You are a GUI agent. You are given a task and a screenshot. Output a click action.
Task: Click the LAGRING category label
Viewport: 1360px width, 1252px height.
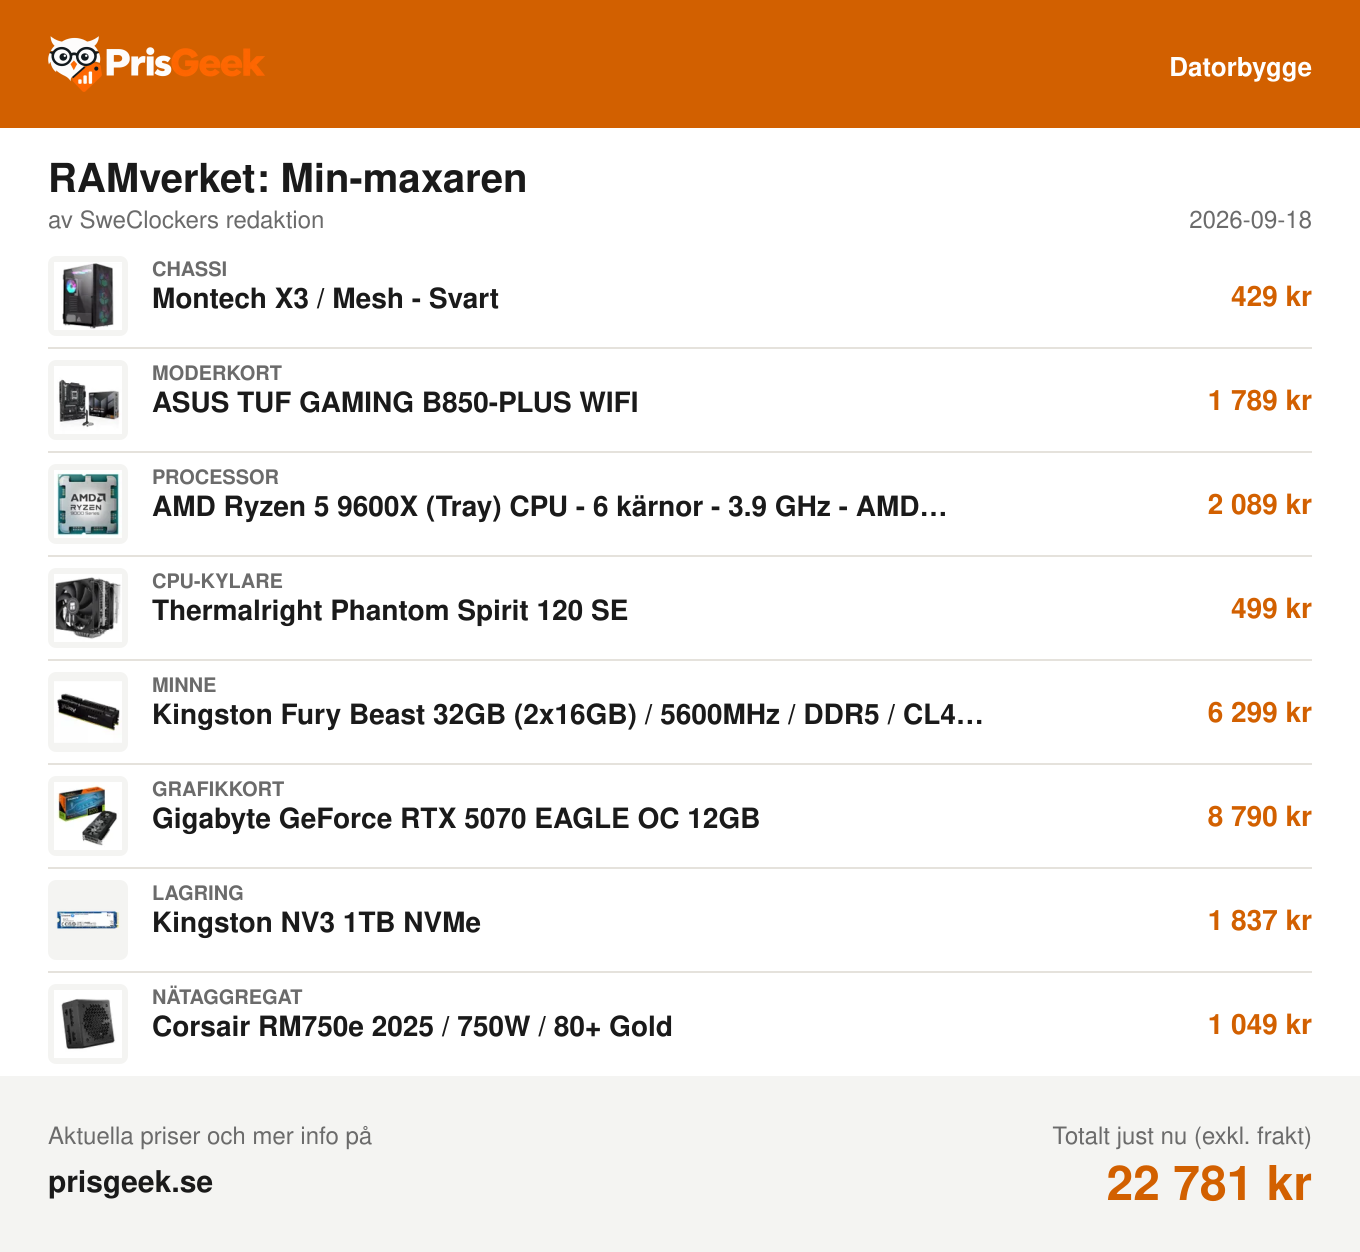pos(198,893)
